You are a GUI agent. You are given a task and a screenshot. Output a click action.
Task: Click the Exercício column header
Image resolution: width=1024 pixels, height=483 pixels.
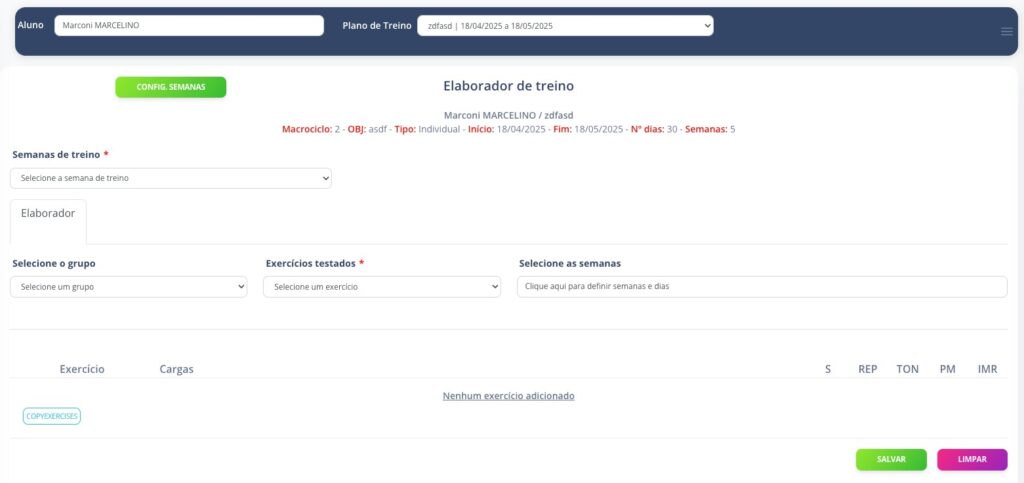coord(82,369)
